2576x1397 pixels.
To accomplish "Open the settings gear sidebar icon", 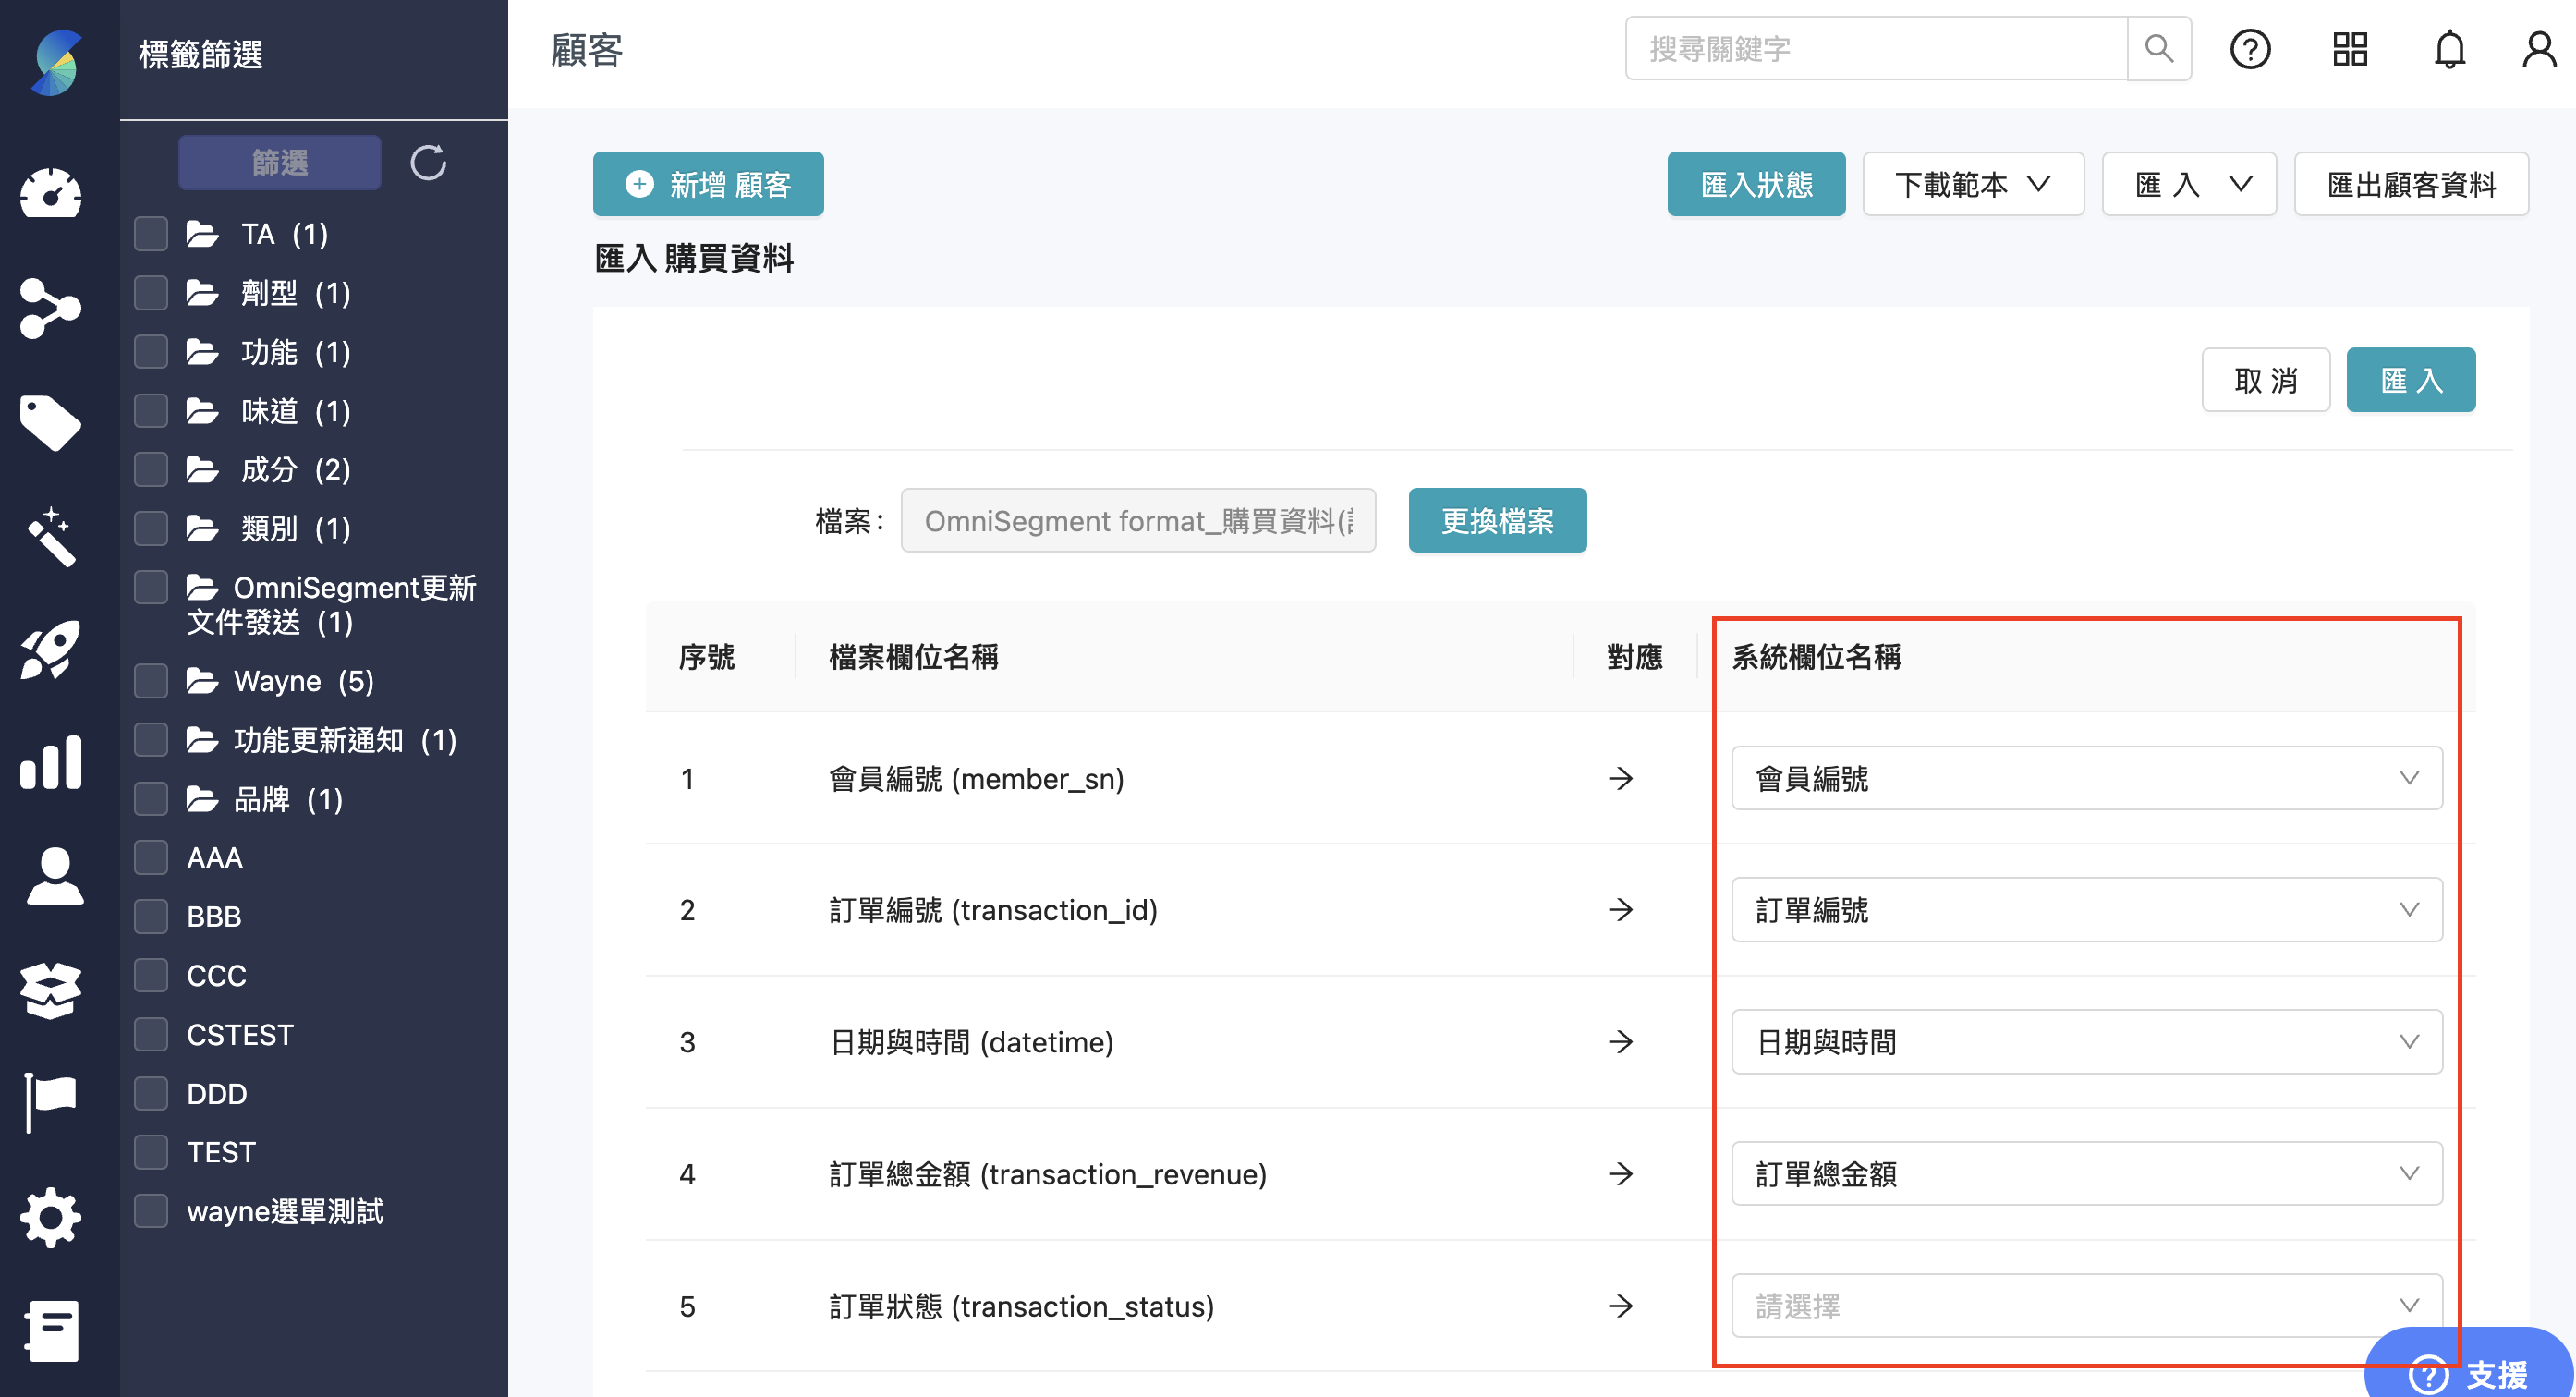I will 50,1217.
